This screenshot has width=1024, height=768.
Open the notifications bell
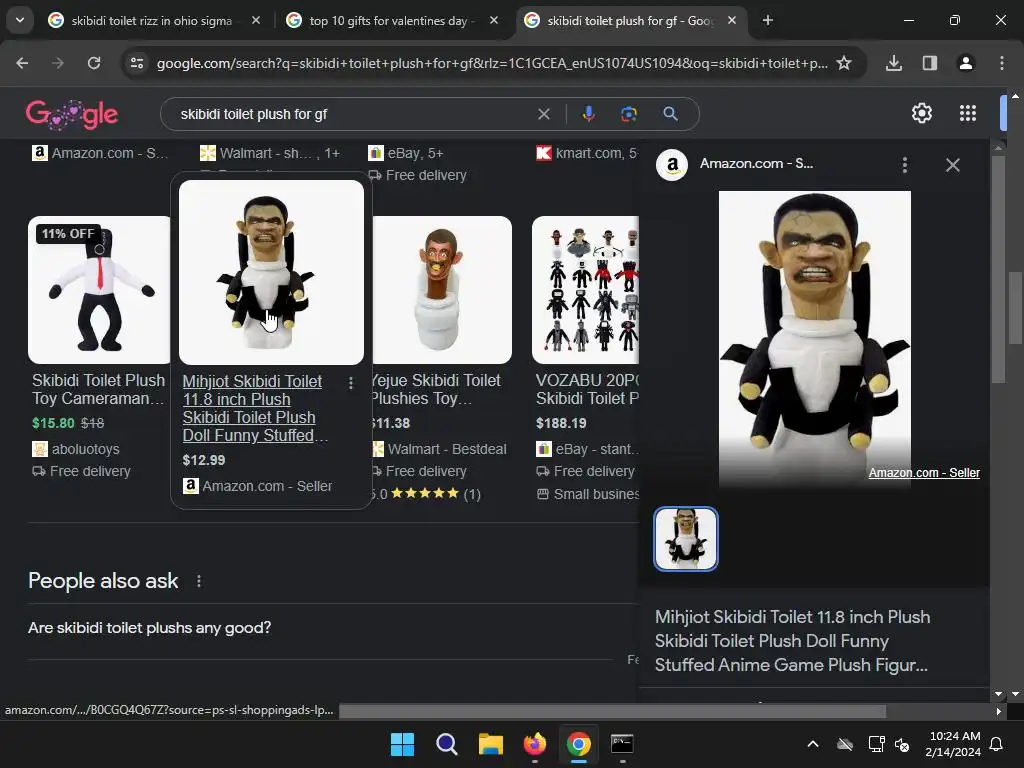[997, 744]
